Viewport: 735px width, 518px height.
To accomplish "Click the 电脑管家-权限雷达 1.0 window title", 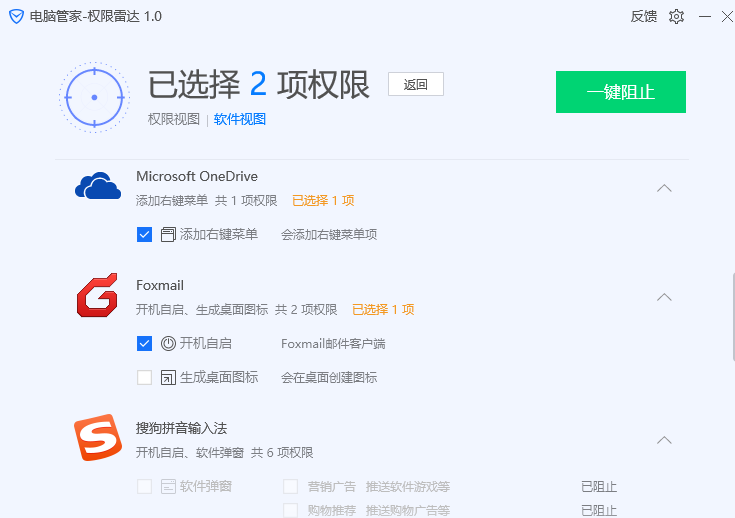I will (96, 17).
